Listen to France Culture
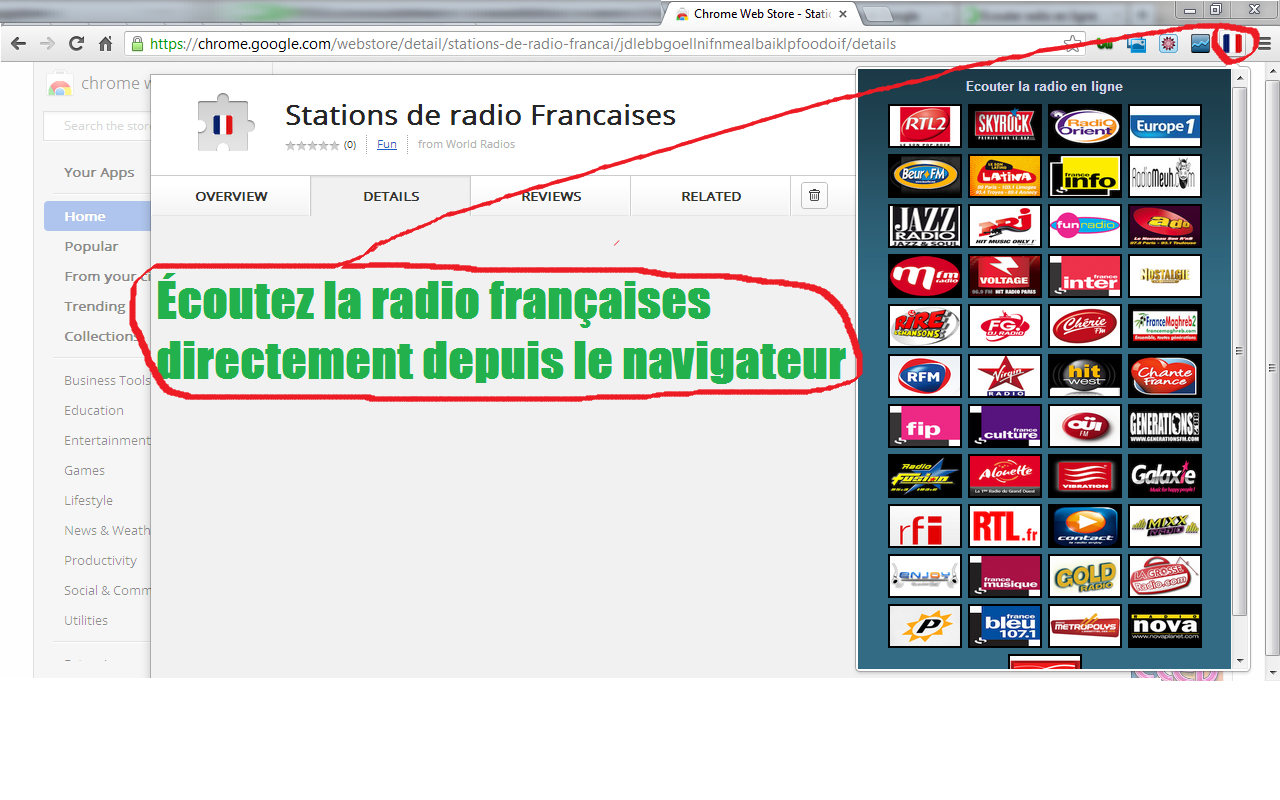 click(x=1005, y=426)
